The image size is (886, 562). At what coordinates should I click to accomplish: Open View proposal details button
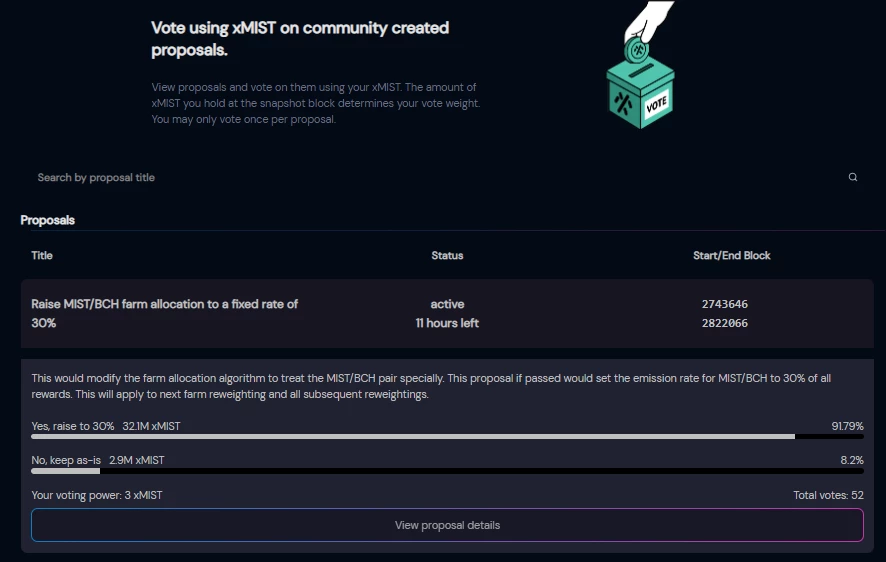(x=447, y=525)
